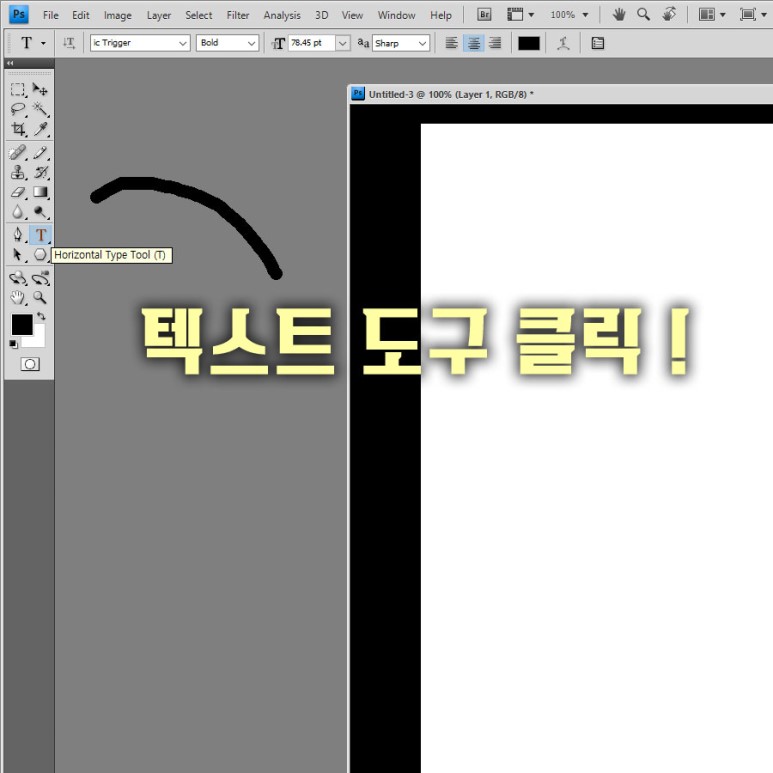The width and height of the screenshot is (773, 773).
Task: Open the Filter menu
Action: point(238,15)
